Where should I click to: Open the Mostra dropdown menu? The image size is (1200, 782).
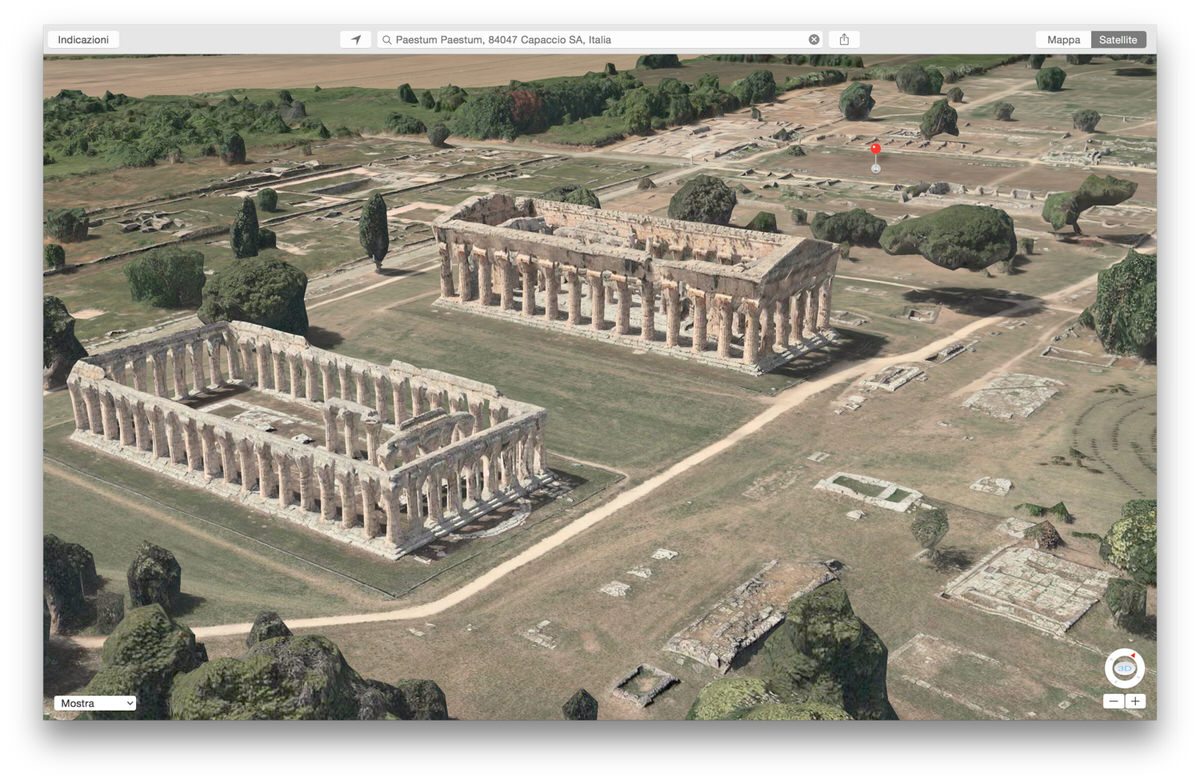pyautogui.click(x=95, y=703)
